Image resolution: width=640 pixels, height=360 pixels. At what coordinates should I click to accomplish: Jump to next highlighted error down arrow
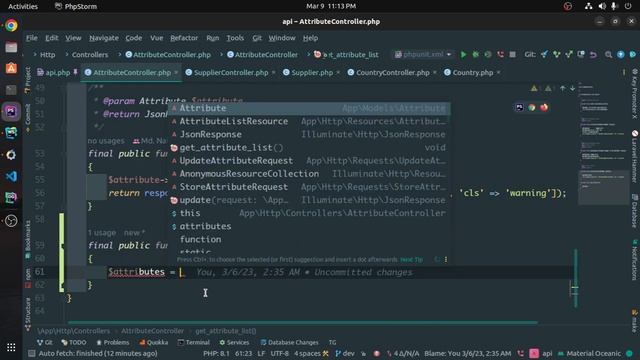click(x=572, y=88)
